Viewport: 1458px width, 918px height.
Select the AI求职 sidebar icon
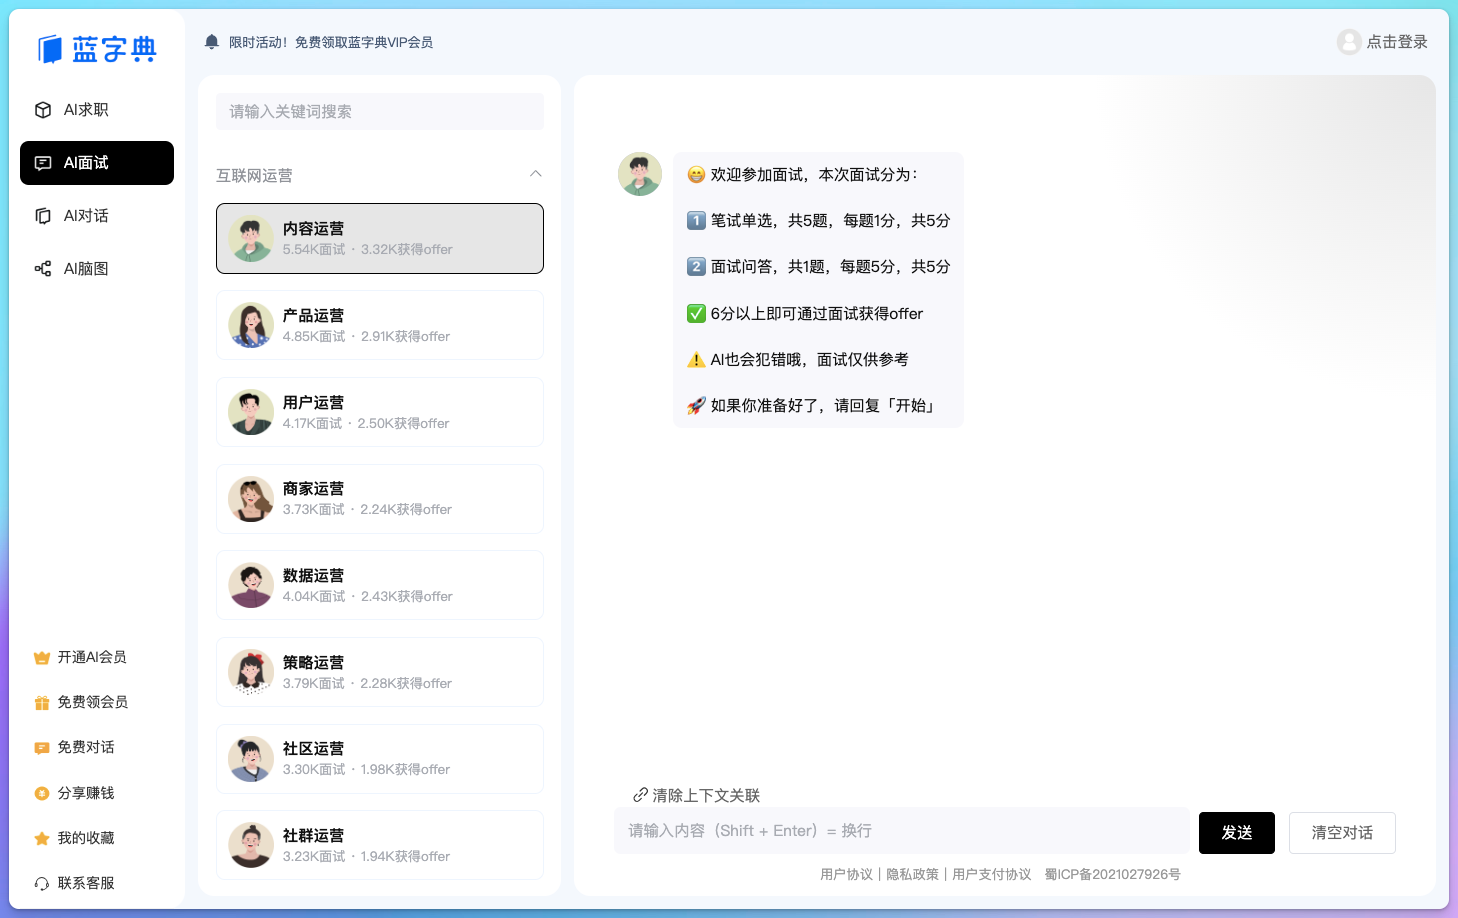click(x=43, y=110)
